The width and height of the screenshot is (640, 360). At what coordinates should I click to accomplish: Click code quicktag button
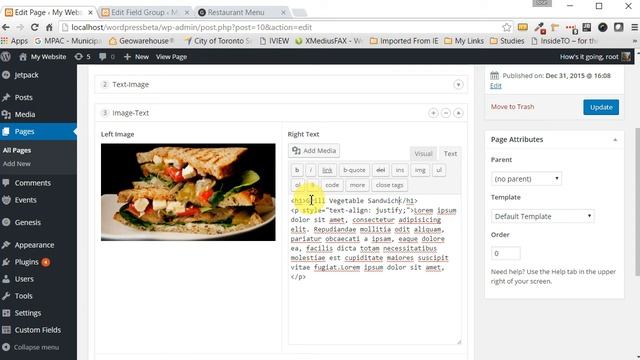click(x=332, y=185)
